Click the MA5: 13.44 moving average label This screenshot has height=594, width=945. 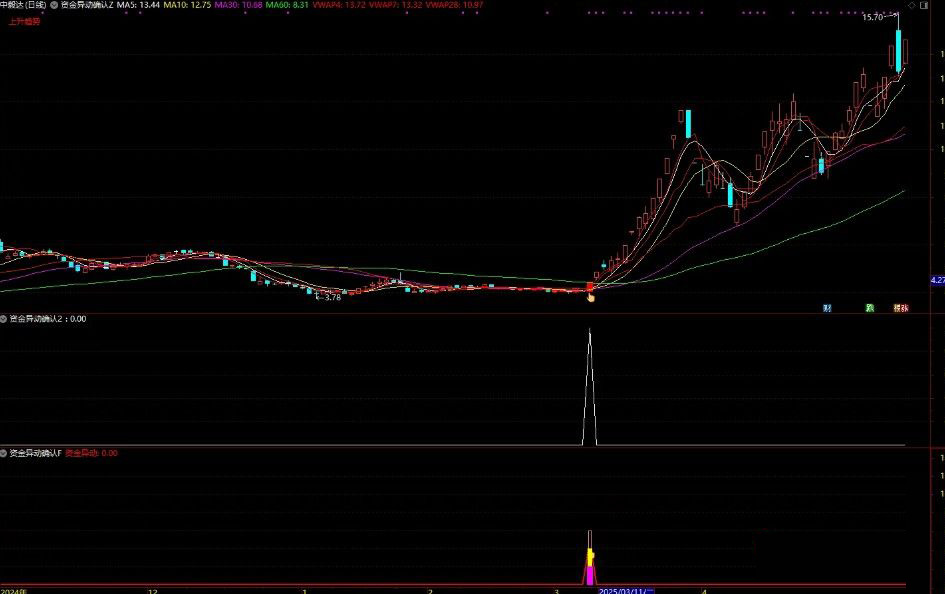[x=138, y=5]
